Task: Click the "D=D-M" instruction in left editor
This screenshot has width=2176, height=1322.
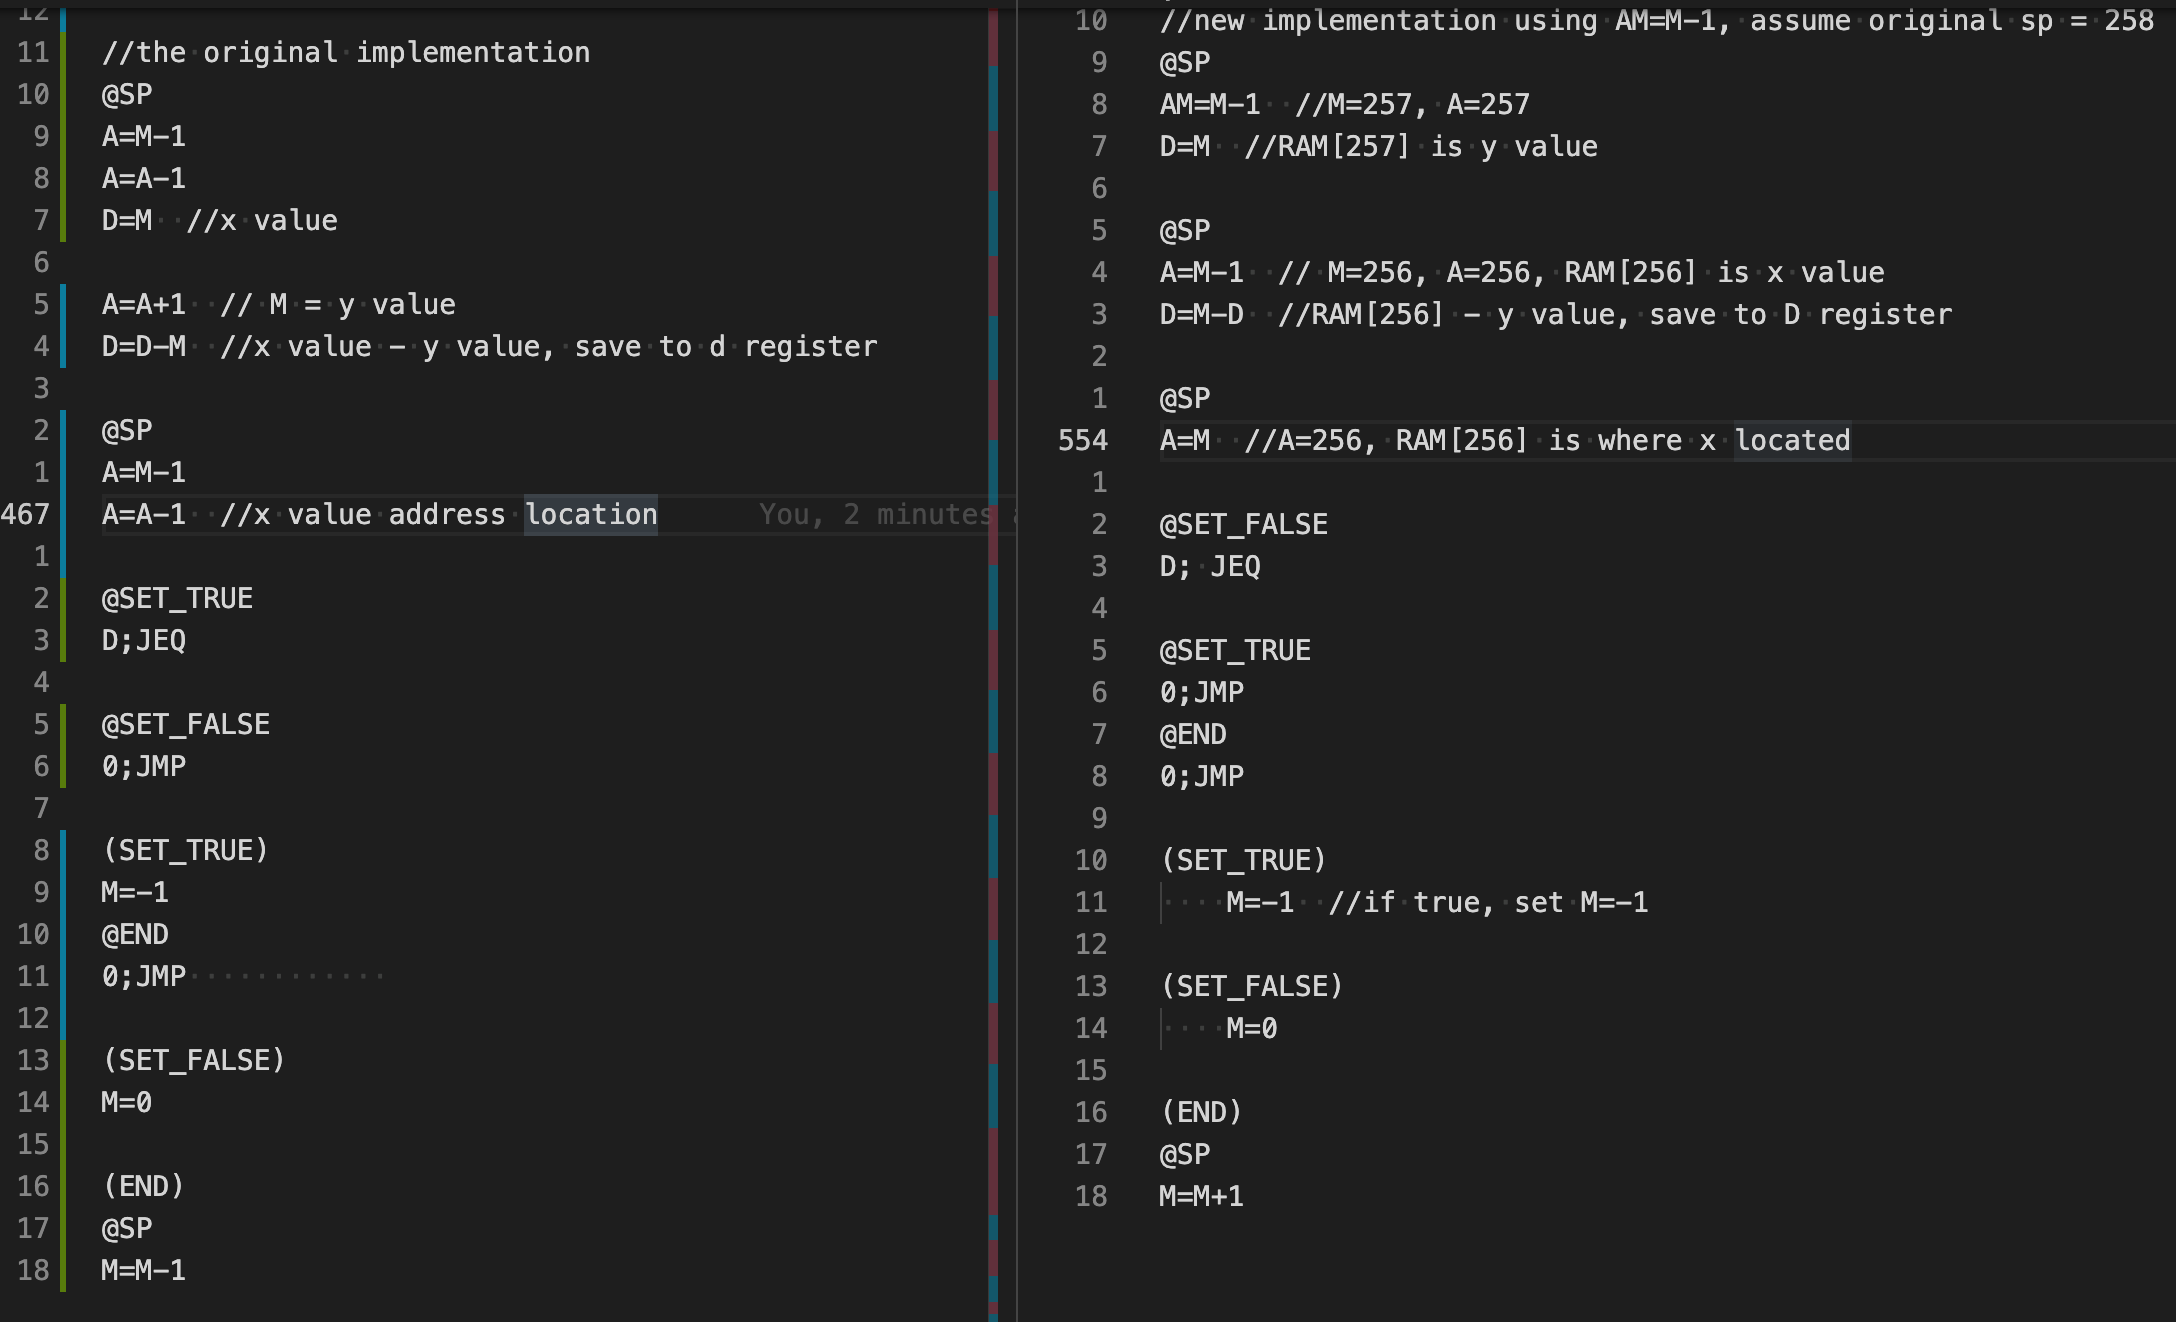Action: coord(143,346)
